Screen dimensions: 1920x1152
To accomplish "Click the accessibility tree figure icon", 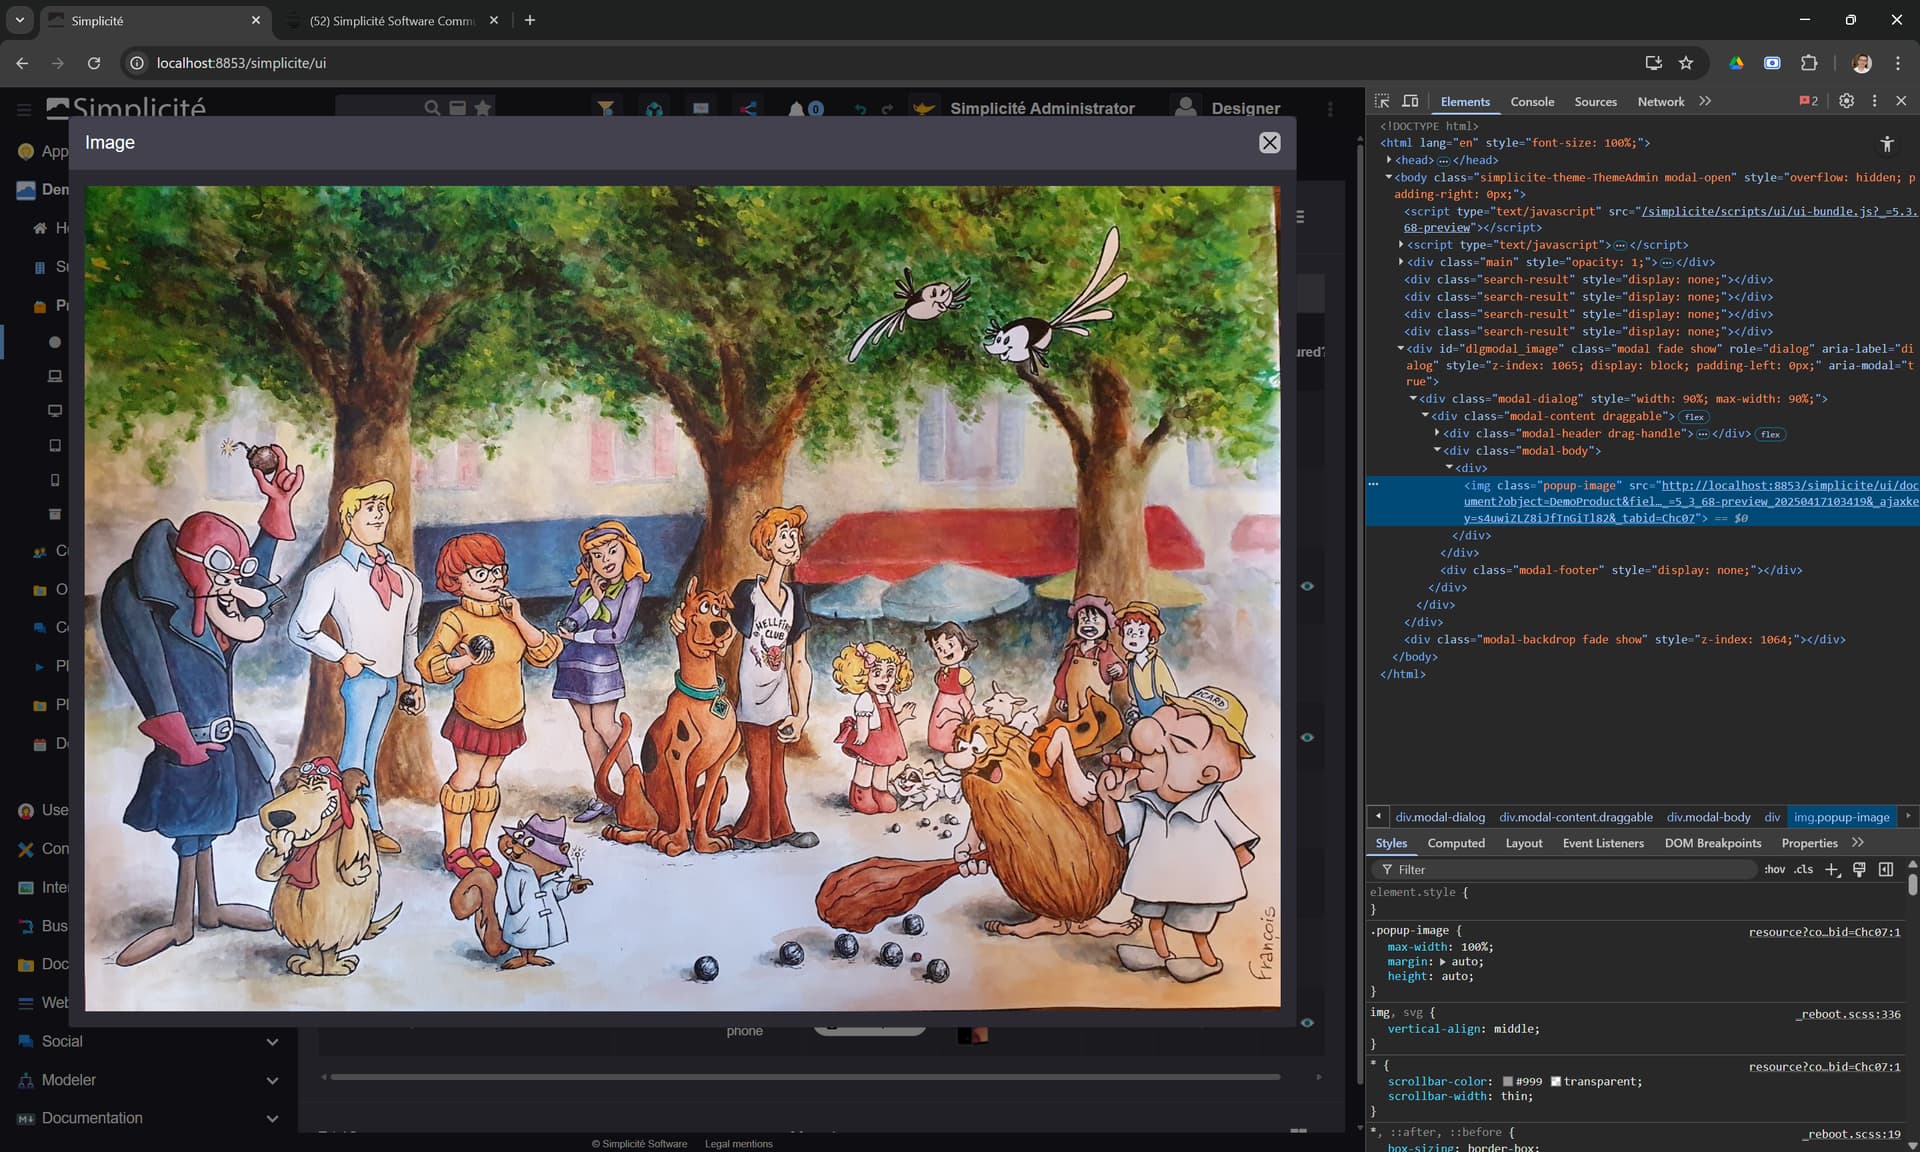I will tap(1887, 144).
